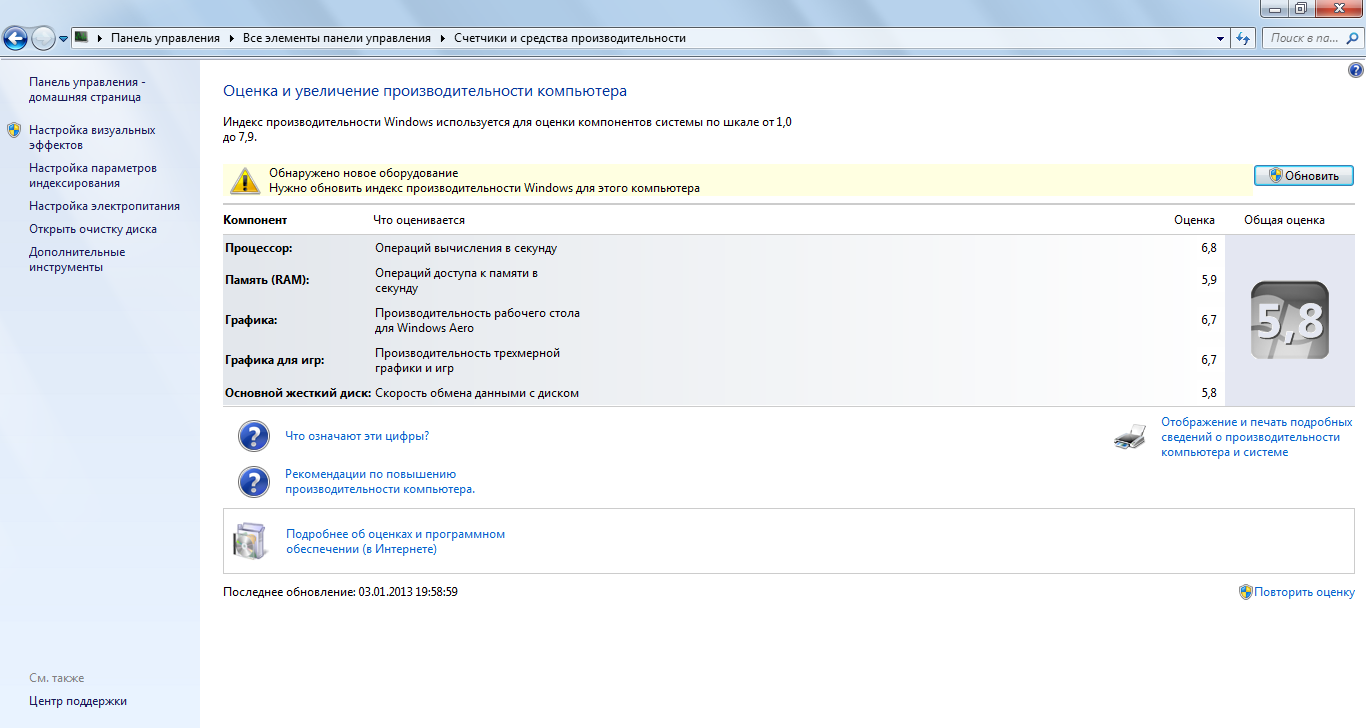This screenshot has height=728, width=1366.
Task: Open 'Дополнительные инструменты' link
Action: click(x=77, y=259)
